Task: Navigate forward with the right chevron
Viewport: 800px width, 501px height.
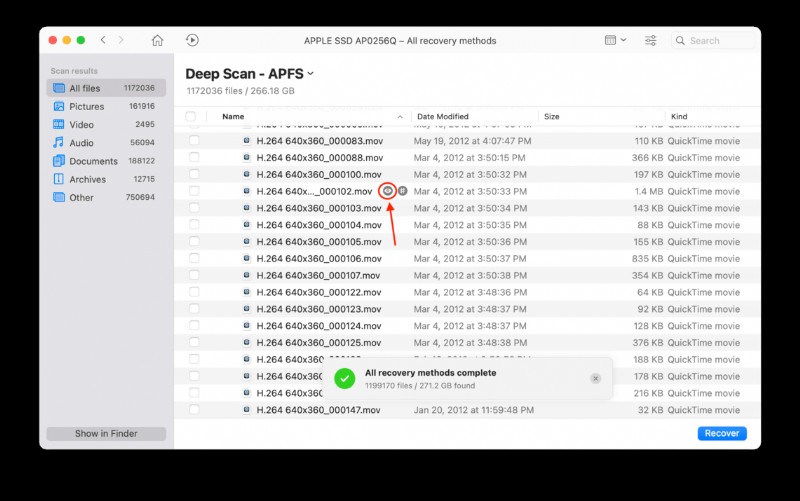Action: tap(121, 40)
